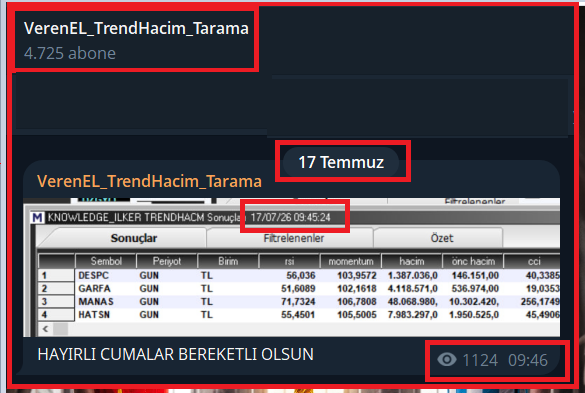Switch to the Filtrelenenler tab
Viewport: 585px width, 393px height.
pos(294,238)
